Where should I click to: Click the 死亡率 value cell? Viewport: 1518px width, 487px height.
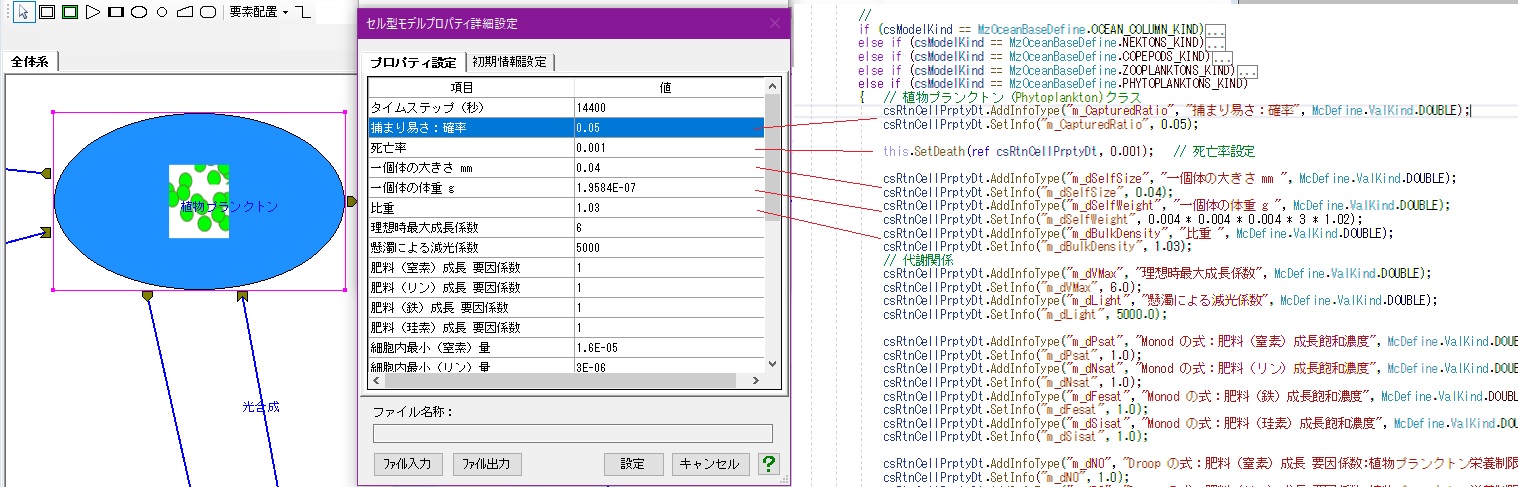[x=668, y=148]
